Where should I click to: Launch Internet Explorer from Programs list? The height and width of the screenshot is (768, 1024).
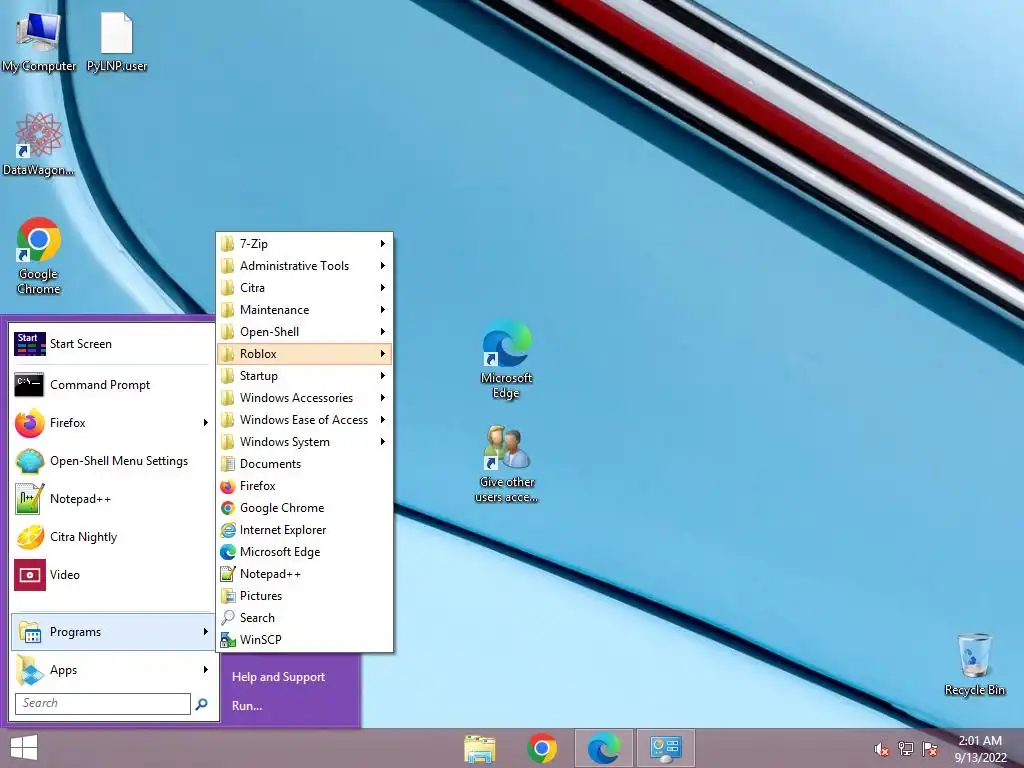tap(304, 530)
